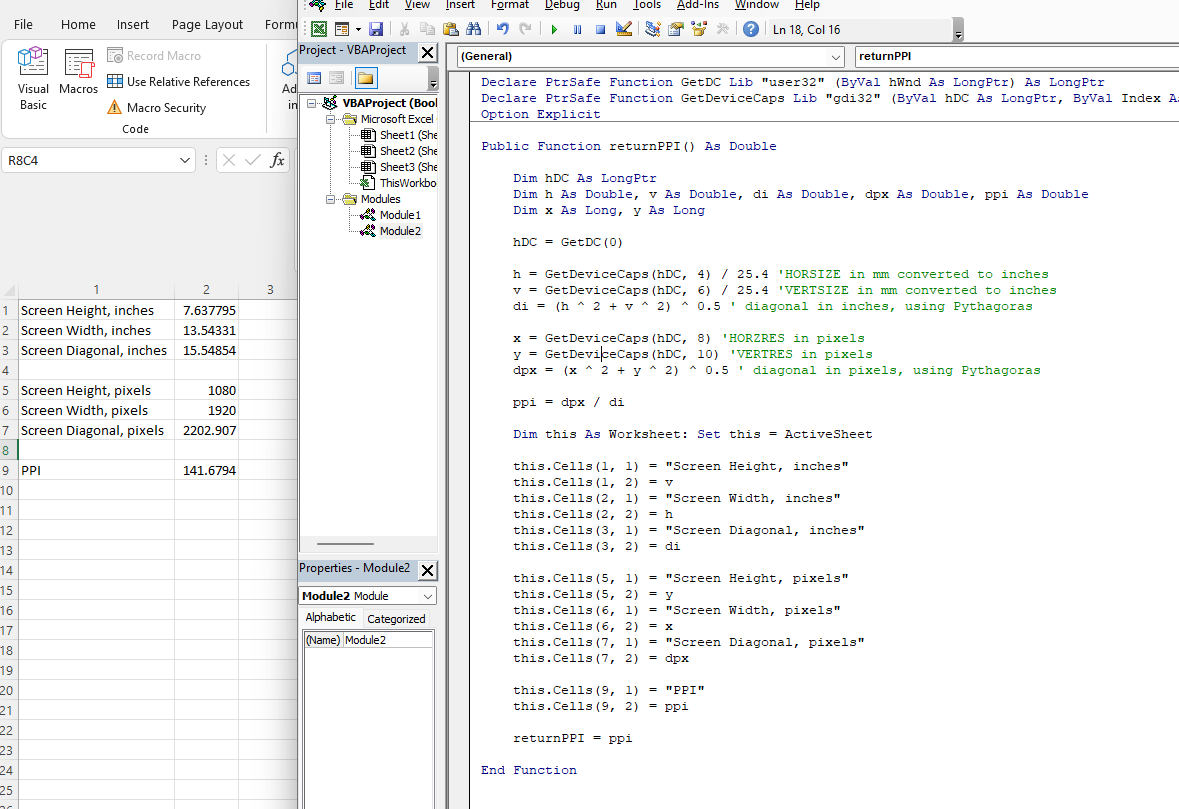Click the Break pause icon

pos(577,29)
